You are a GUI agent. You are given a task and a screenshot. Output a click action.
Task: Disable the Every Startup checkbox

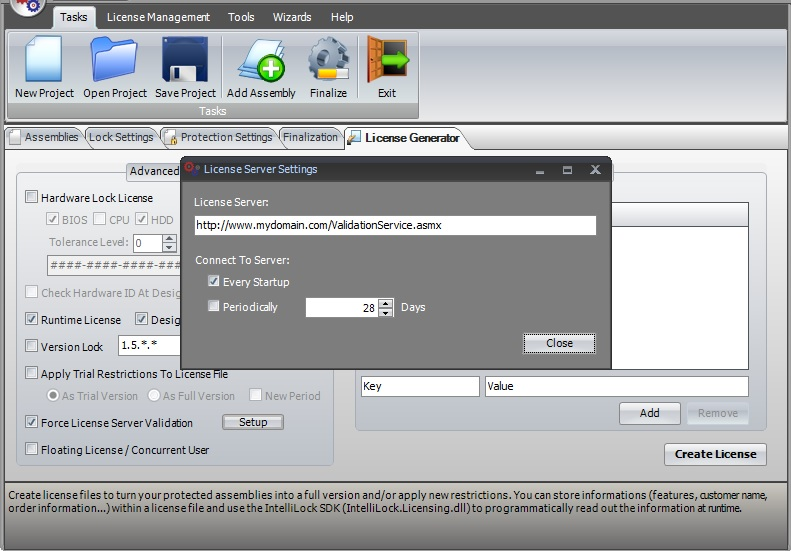click(x=214, y=282)
